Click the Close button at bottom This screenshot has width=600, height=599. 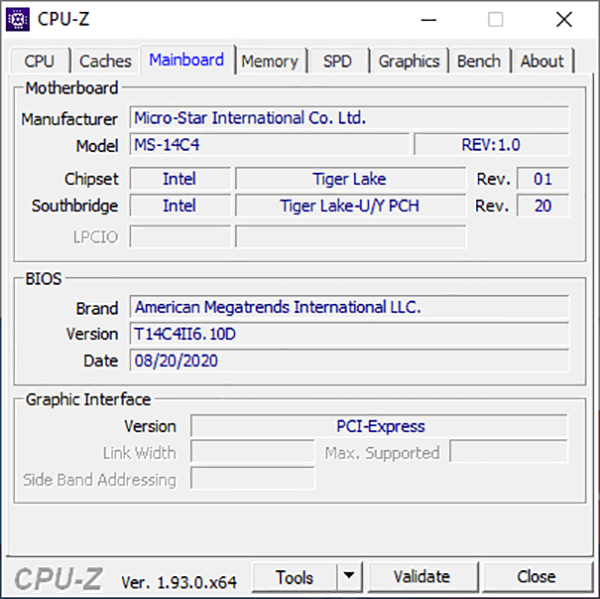coord(536,577)
